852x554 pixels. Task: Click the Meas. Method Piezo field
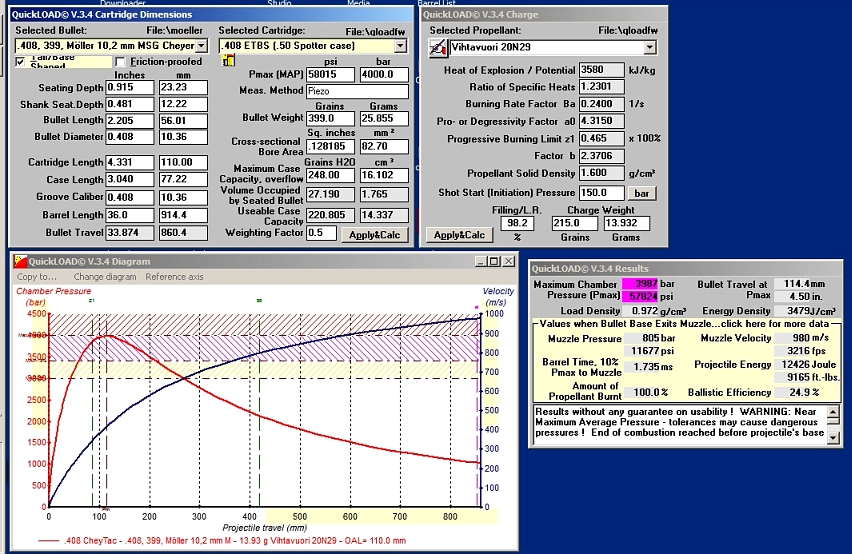357,91
